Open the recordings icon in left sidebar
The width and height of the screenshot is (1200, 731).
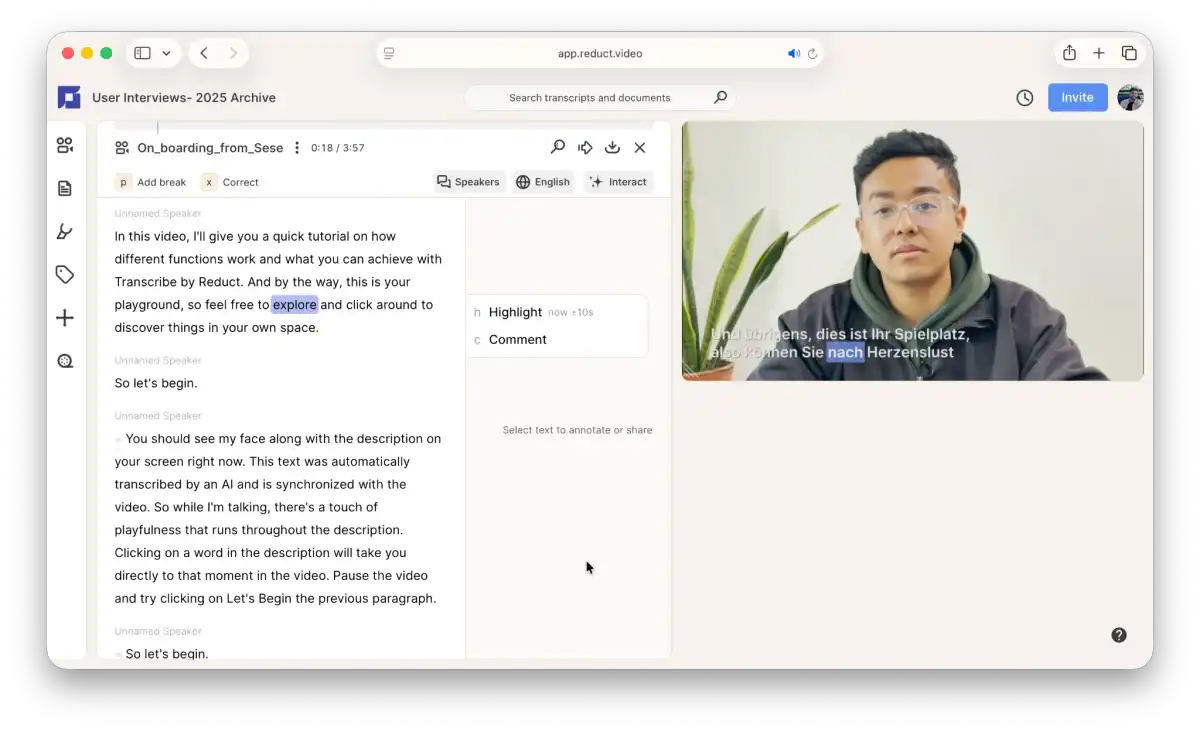click(x=65, y=145)
